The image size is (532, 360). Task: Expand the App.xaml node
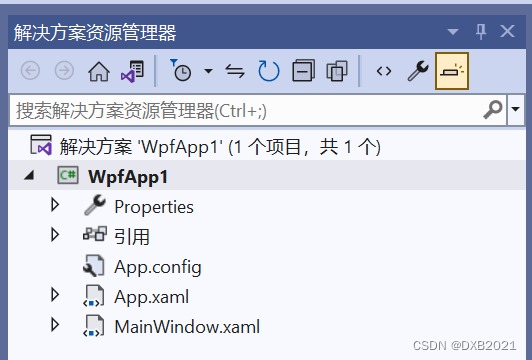click(x=55, y=295)
